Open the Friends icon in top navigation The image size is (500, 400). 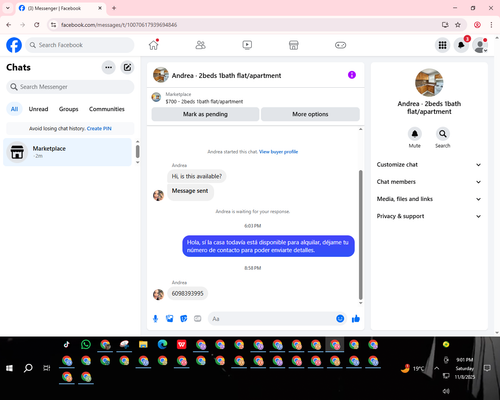click(x=200, y=45)
